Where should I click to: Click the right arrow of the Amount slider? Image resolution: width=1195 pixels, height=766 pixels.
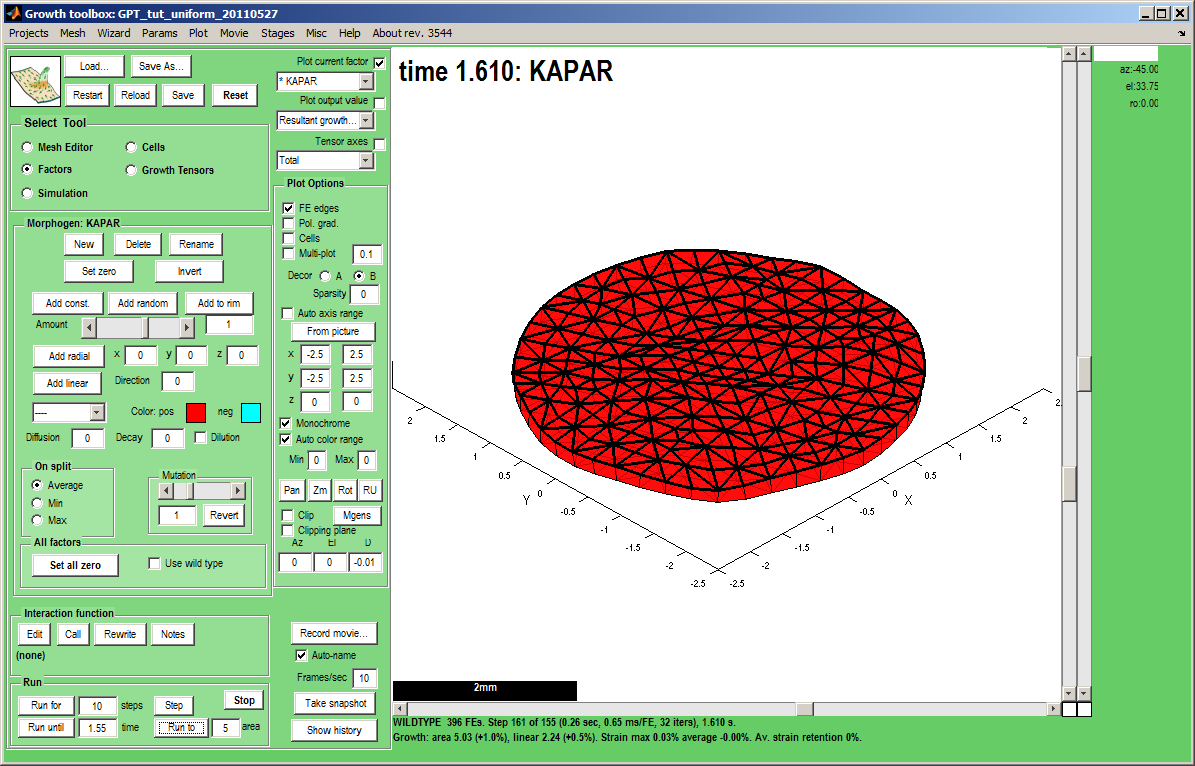tap(187, 327)
